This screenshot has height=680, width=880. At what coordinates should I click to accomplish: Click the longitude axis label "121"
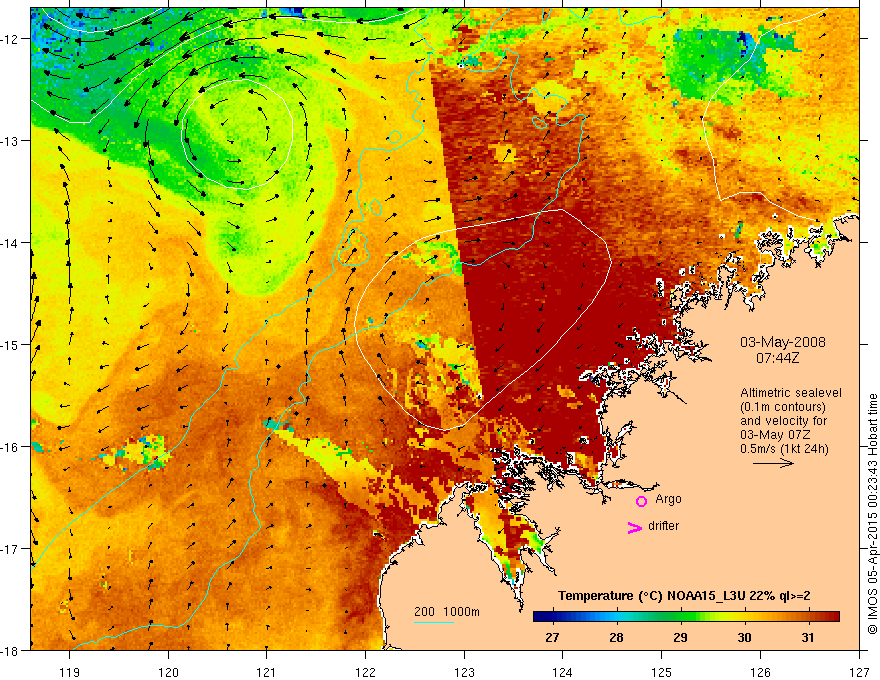(267, 672)
